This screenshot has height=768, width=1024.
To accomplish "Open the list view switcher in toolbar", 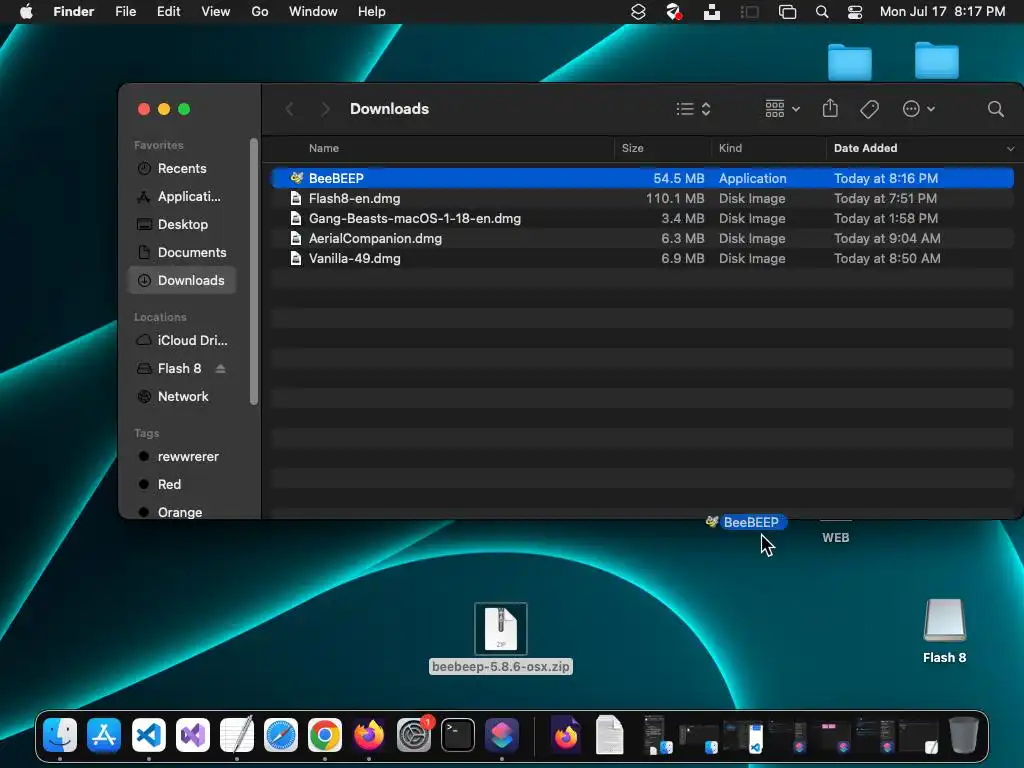I will click(693, 109).
